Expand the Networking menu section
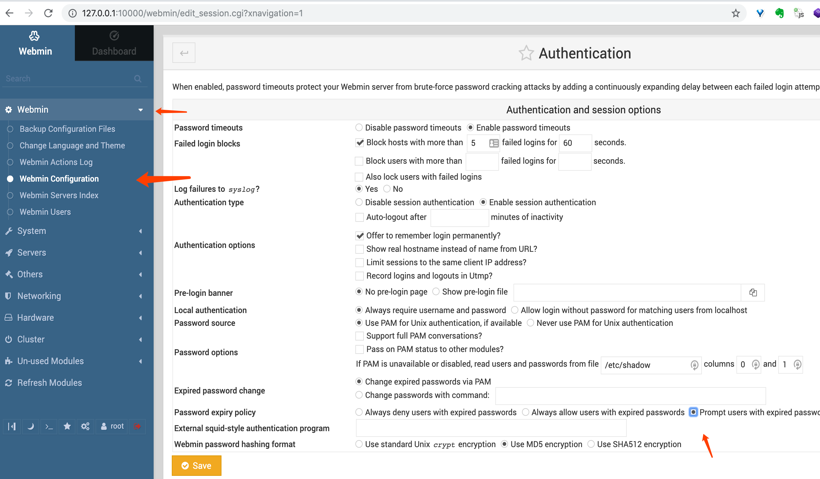820x479 pixels. [x=76, y=296]
